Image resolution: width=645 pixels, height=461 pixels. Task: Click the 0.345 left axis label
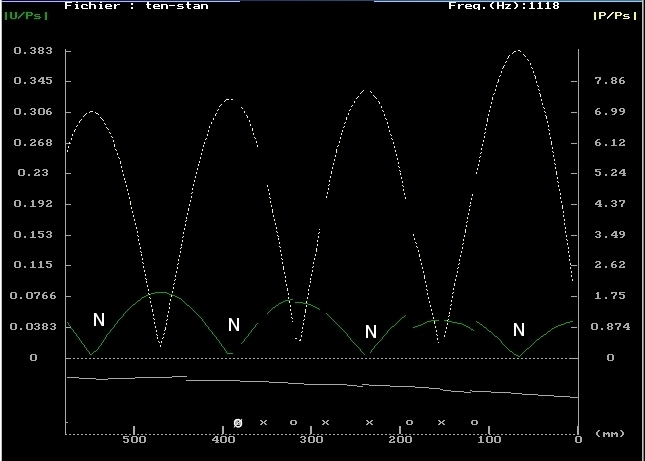[33, 81]
